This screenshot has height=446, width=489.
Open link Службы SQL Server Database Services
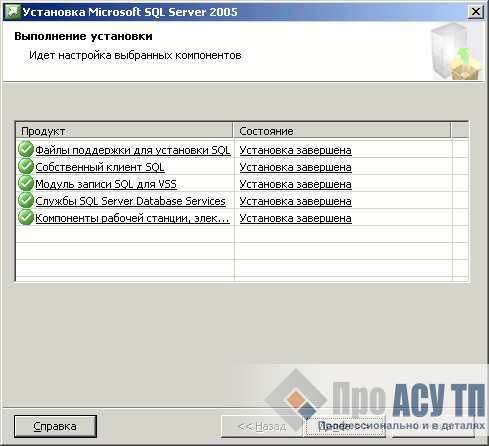tap(130, 201)
